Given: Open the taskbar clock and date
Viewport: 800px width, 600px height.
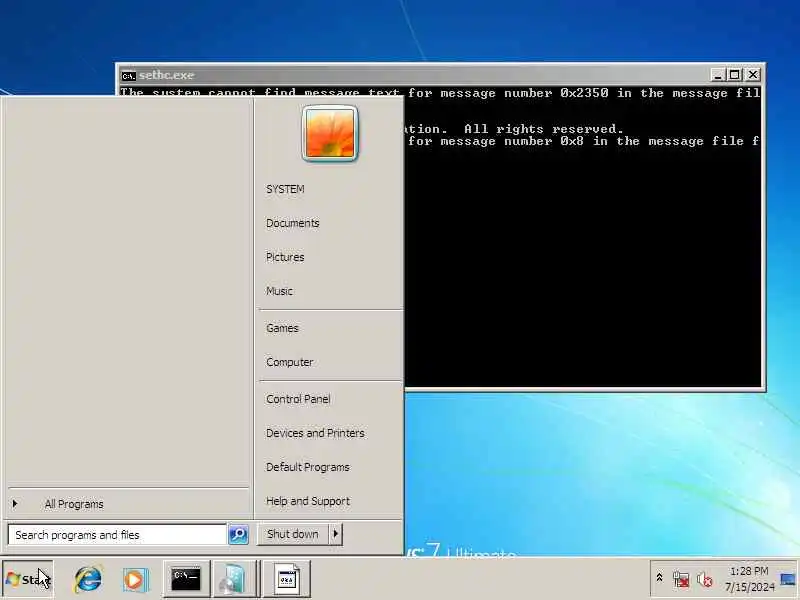Looking at the screenshot, I should pos(749,579).
